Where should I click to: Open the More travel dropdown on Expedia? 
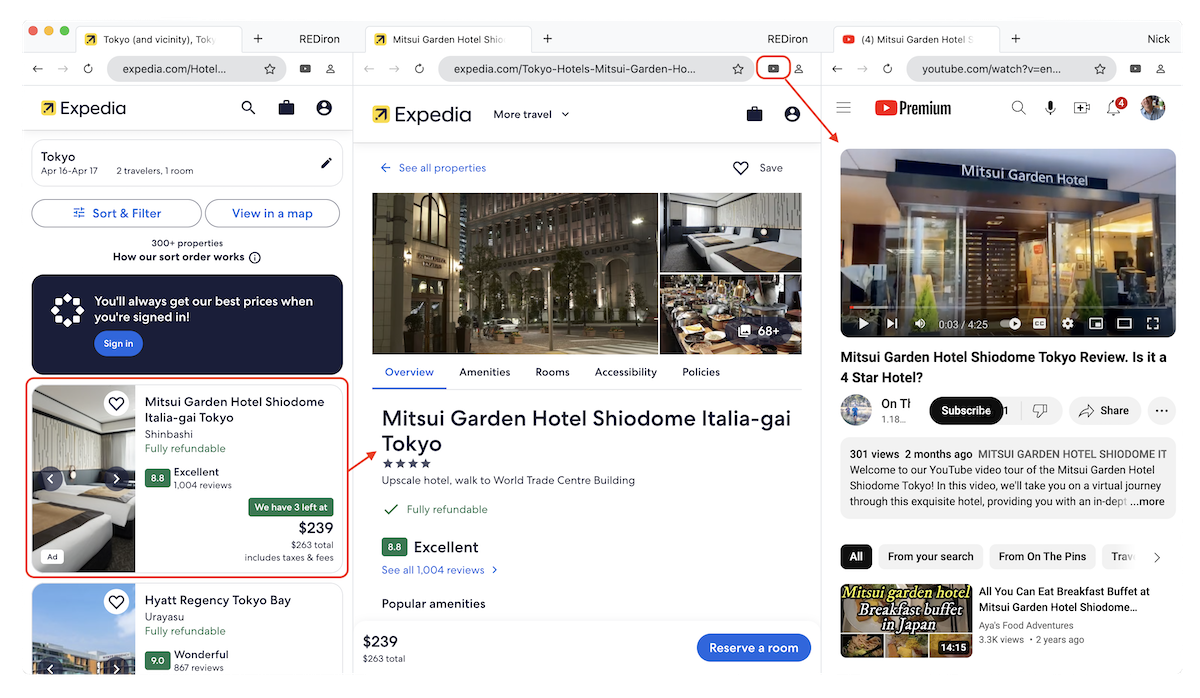tap(530, 114)
